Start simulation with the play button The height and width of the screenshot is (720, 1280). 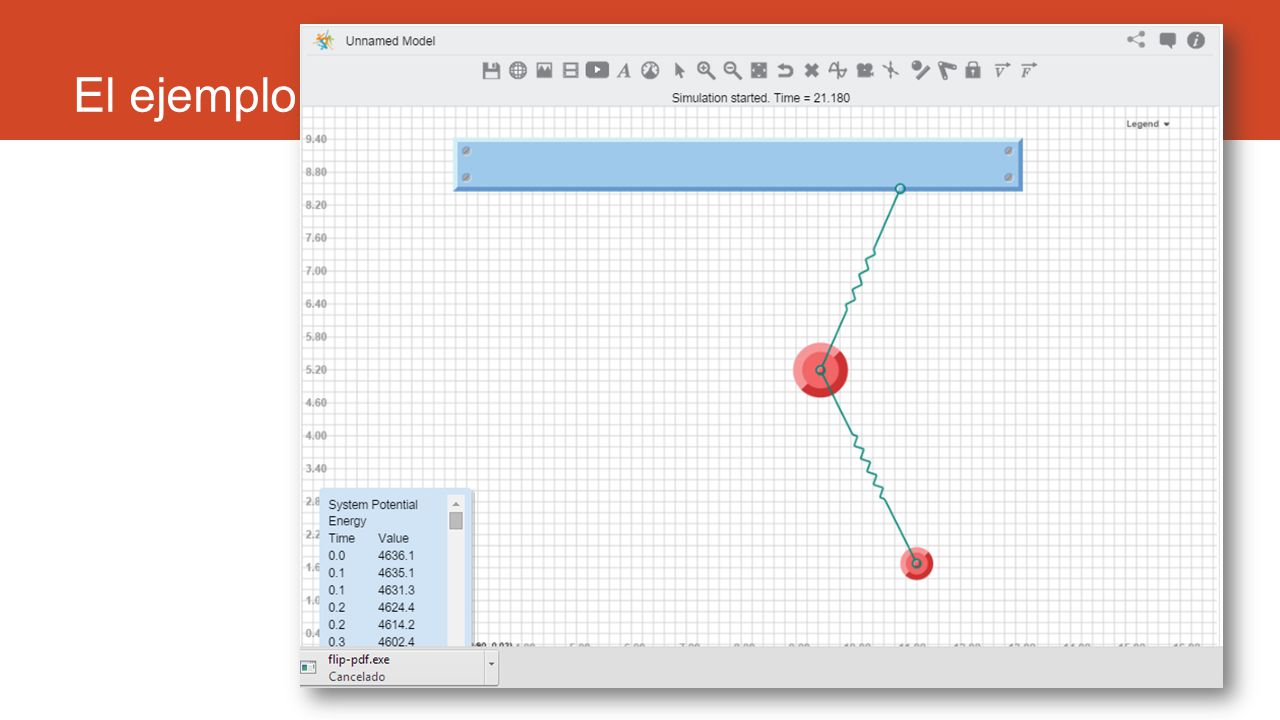(597, 70)
